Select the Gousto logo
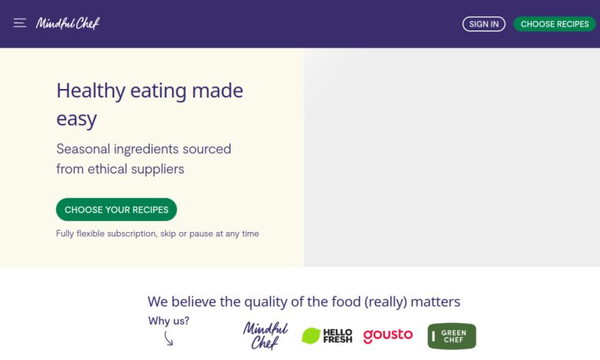This screenshot has width=600, height=360. click(388, 336)
